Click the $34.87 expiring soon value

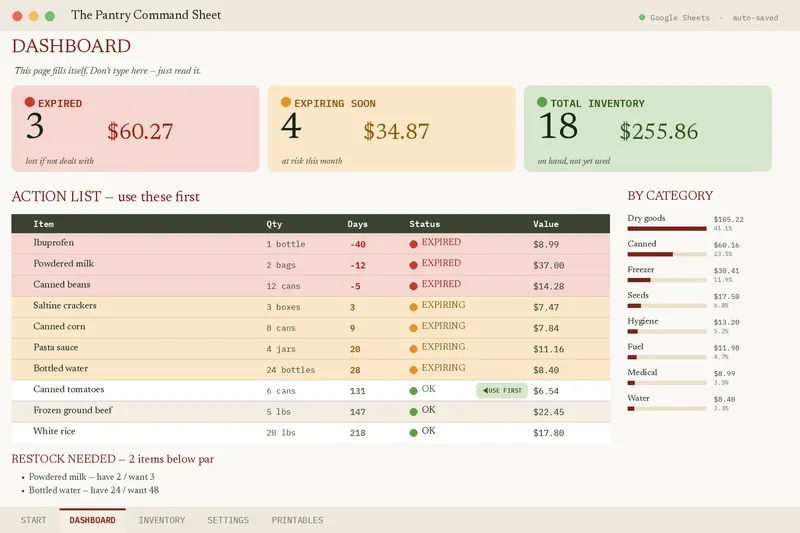[396, 132]
